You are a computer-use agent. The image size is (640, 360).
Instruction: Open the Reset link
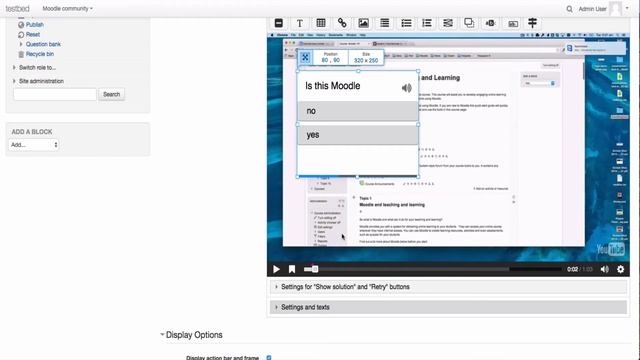[x=33, y=35]
